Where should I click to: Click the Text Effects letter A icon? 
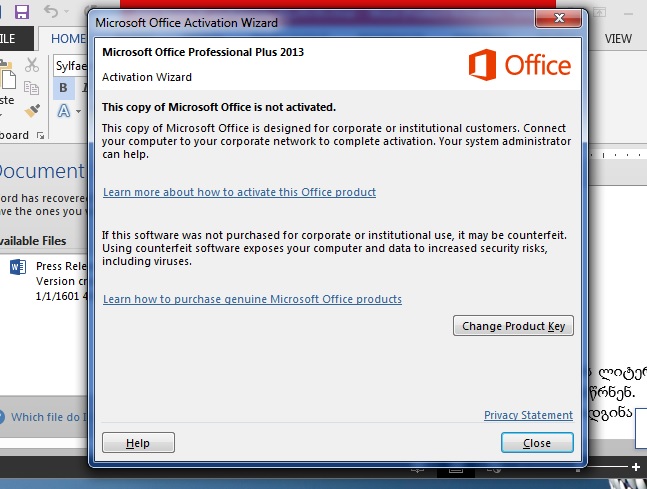(64, 111)
